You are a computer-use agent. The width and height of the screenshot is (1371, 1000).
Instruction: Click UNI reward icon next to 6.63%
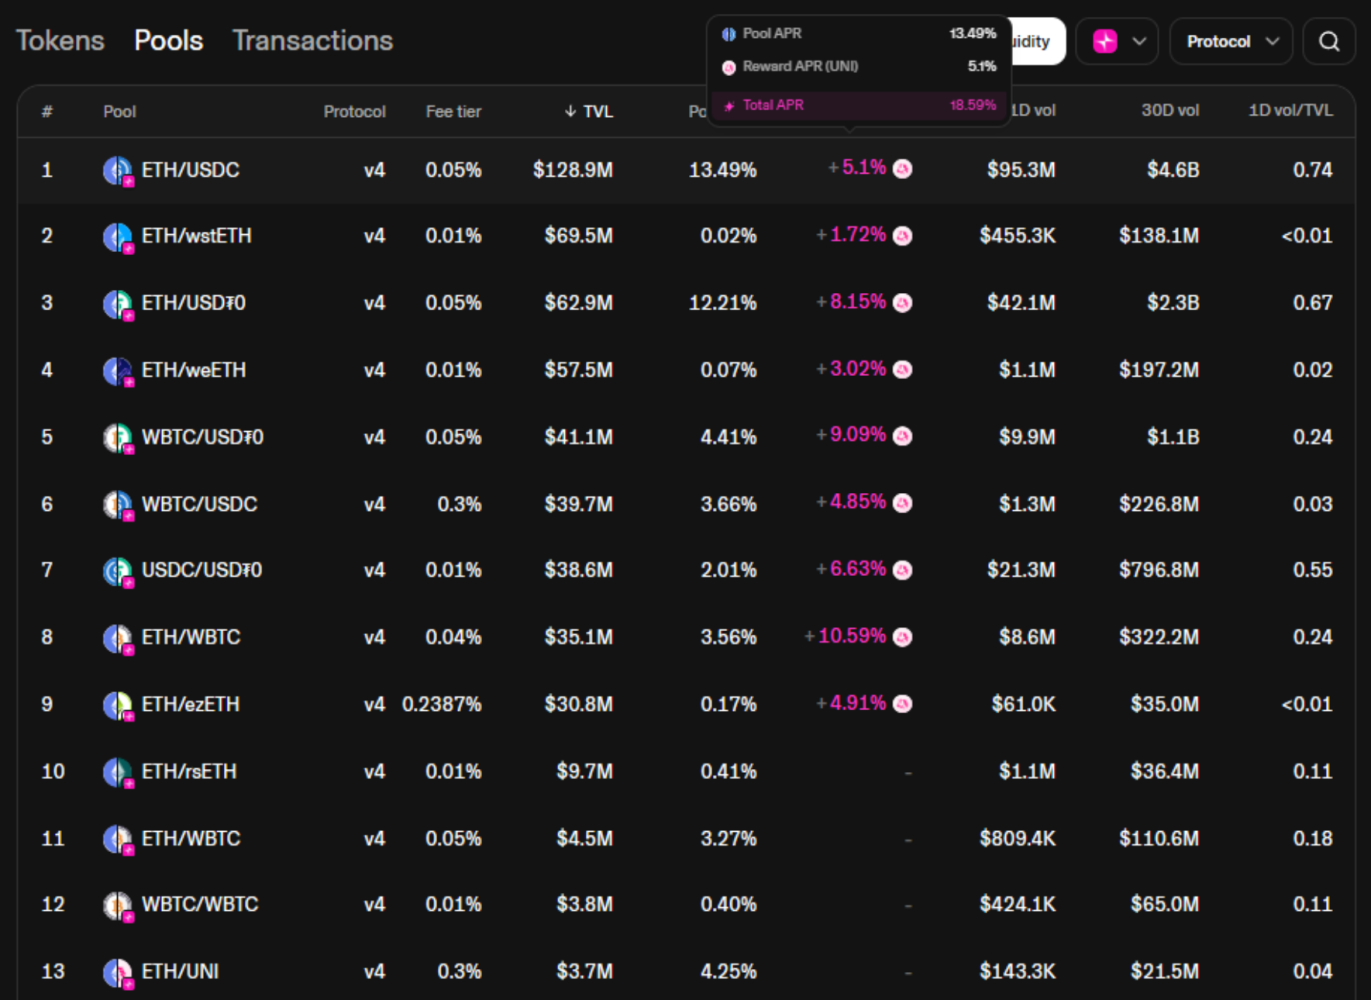[902, 570]
